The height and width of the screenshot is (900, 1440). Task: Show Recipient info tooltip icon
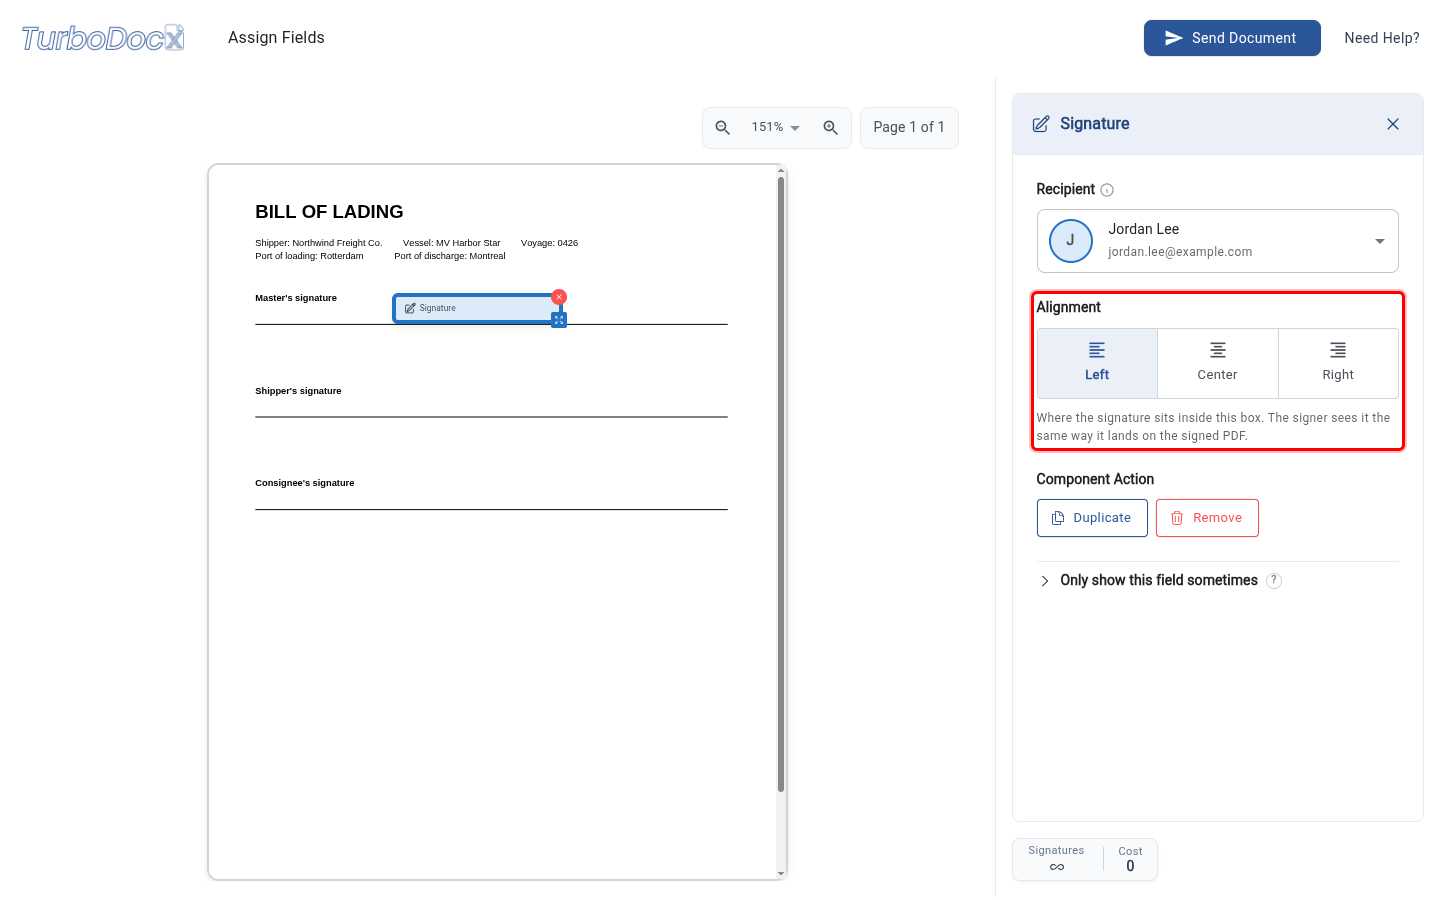[x=1107, y=190]
